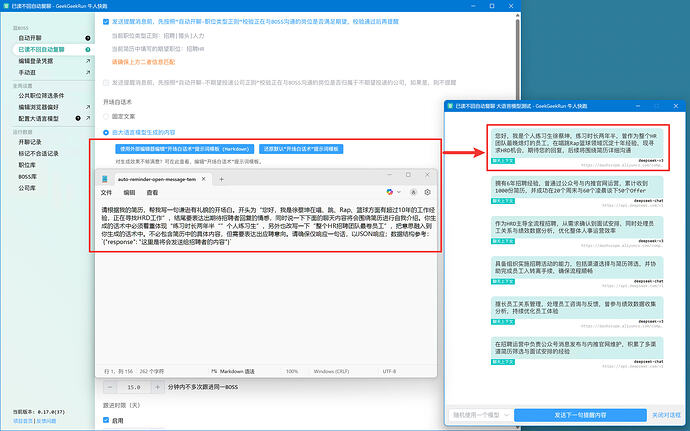Add a new Notepad tab
The width and height of the screenshot is (690, 431).
pyautogui.click(x=221, y=179)
